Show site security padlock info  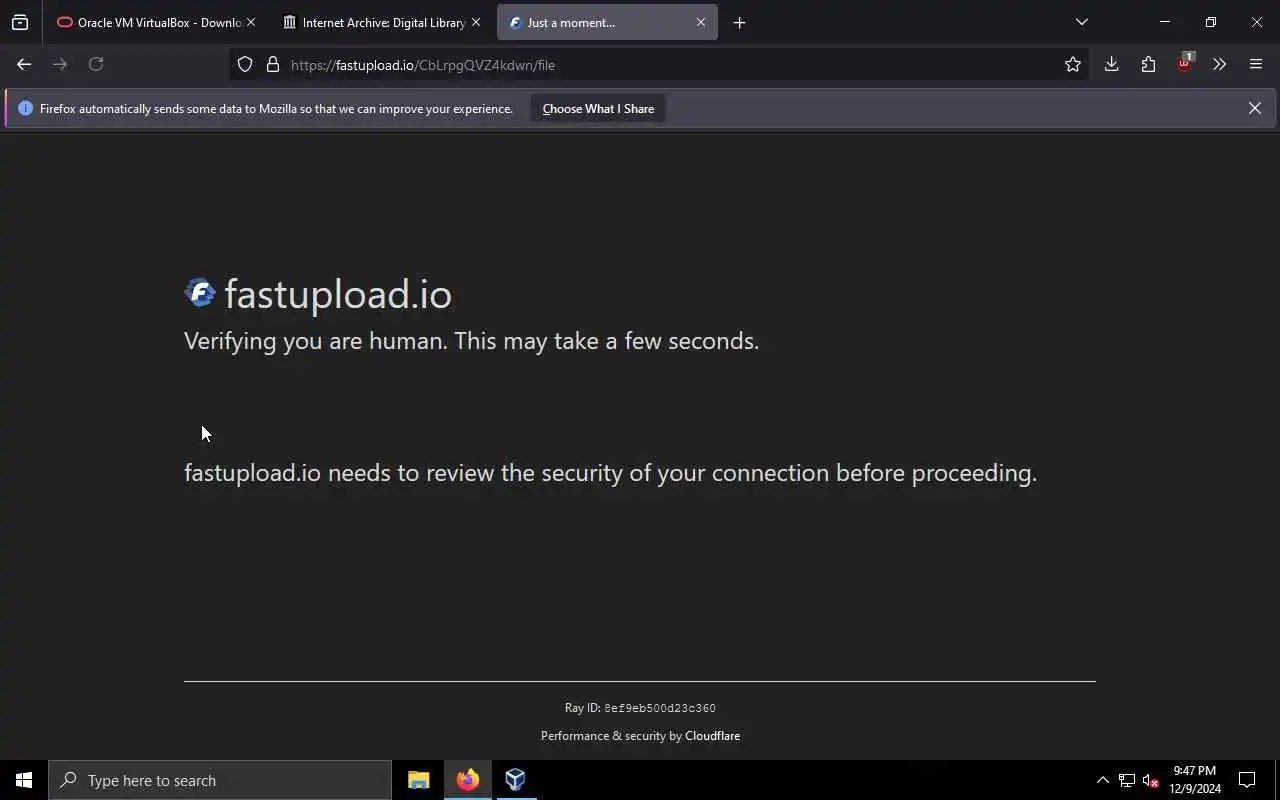tap(272, 64)
